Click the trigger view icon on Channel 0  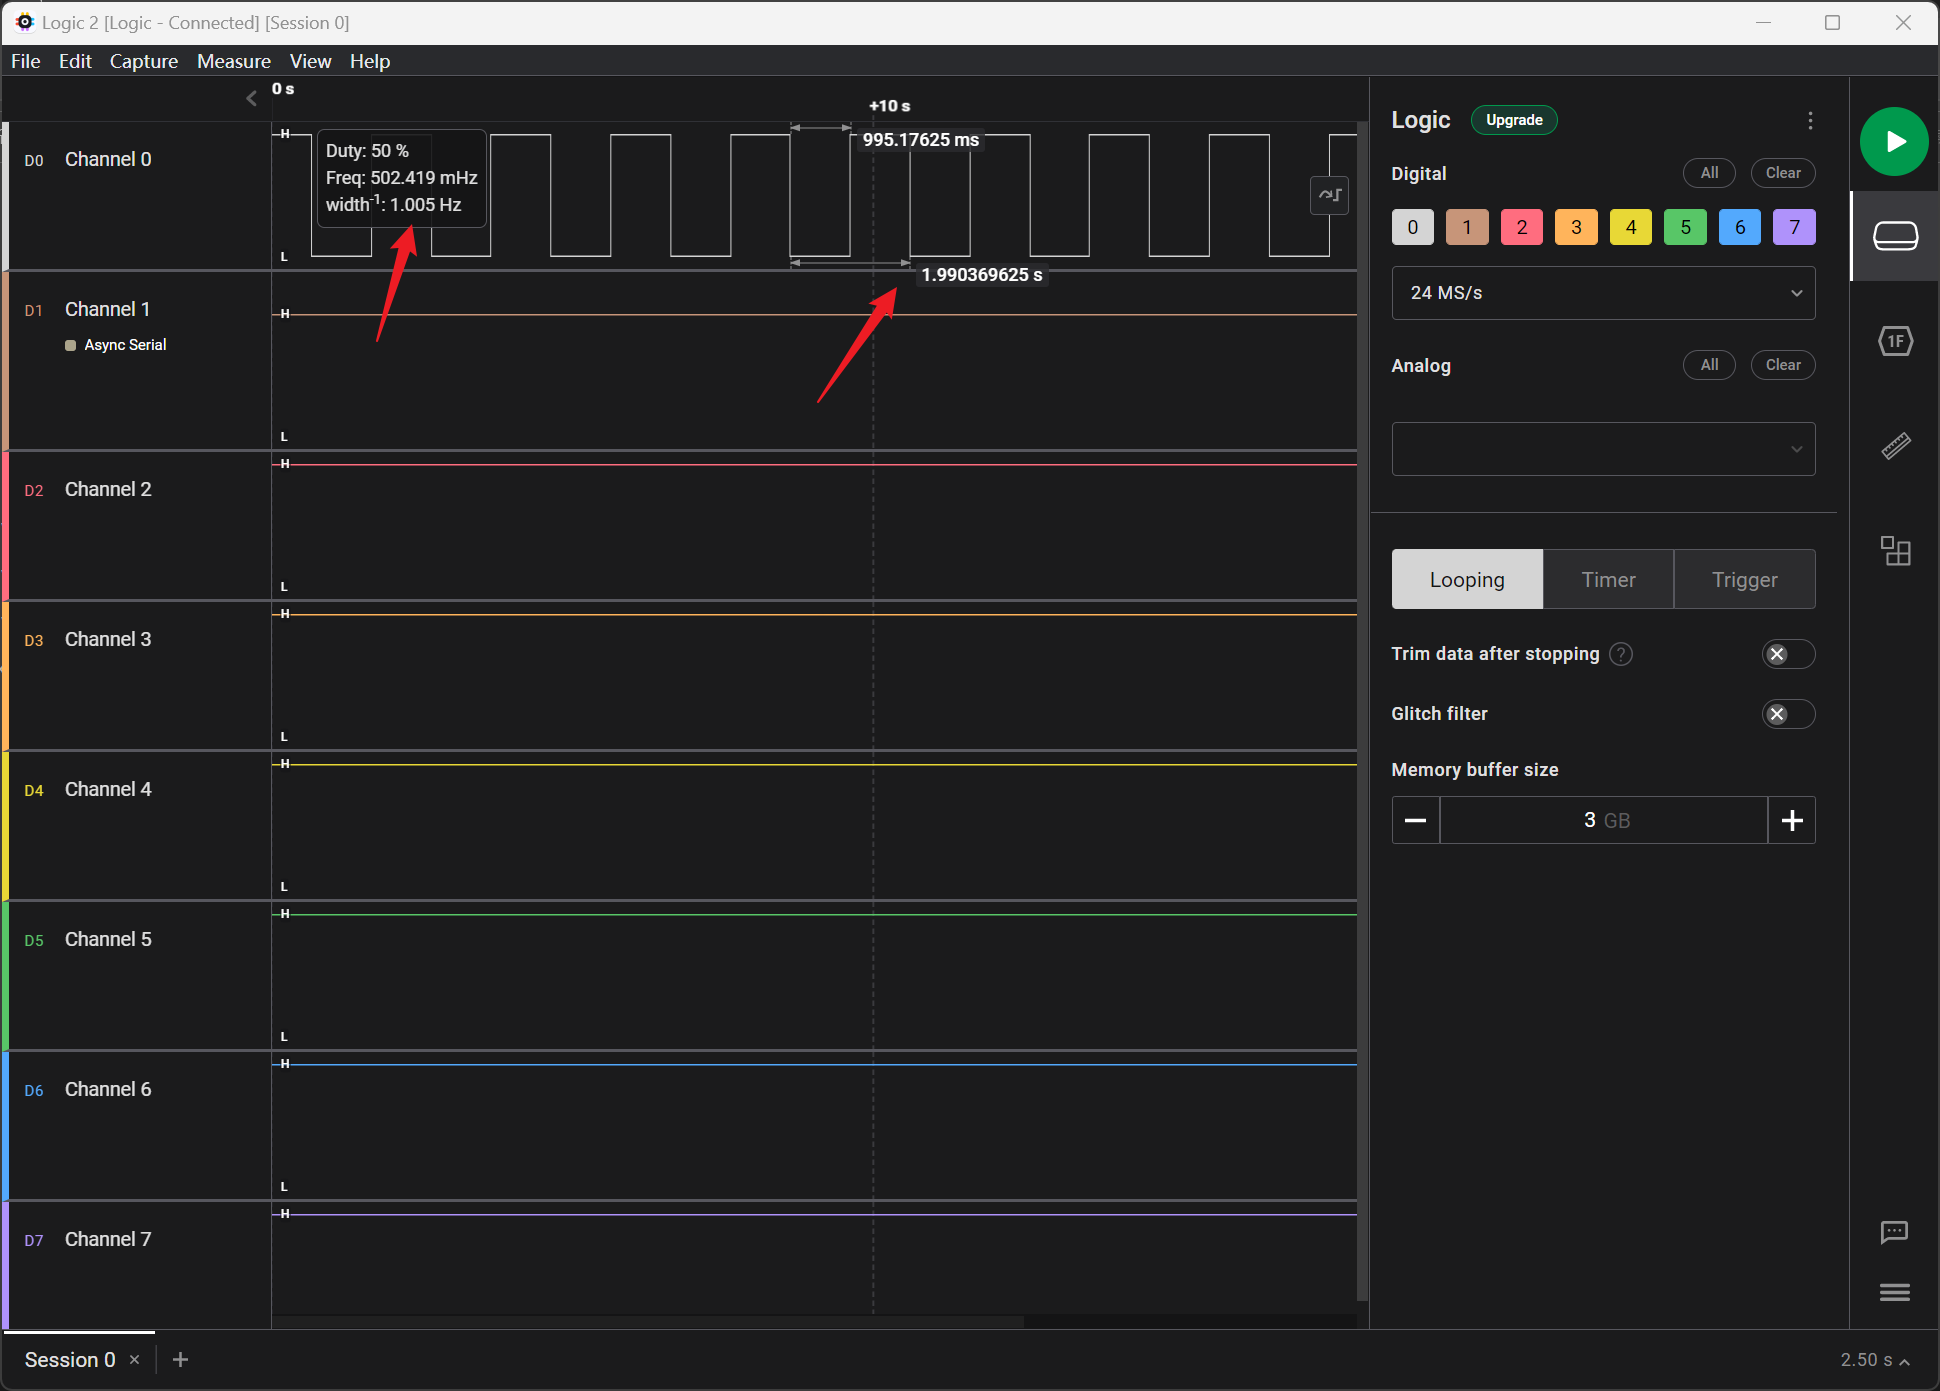click(1329, 195)
